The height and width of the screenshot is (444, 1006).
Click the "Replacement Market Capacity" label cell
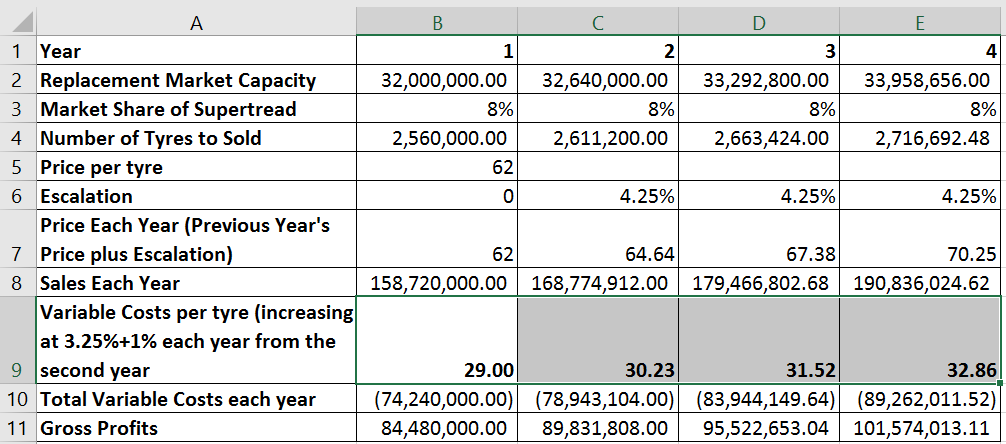tap(196, 80)
